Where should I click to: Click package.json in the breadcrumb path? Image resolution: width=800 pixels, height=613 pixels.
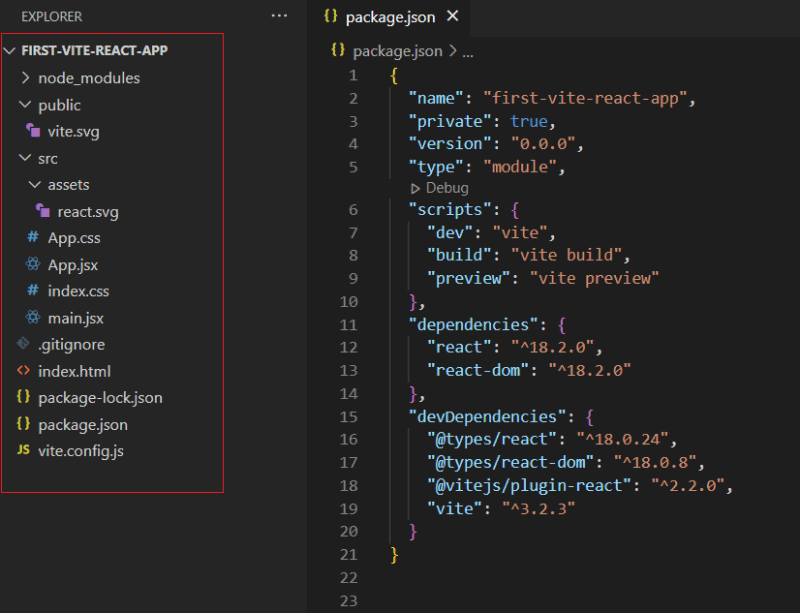coord(397,51)
